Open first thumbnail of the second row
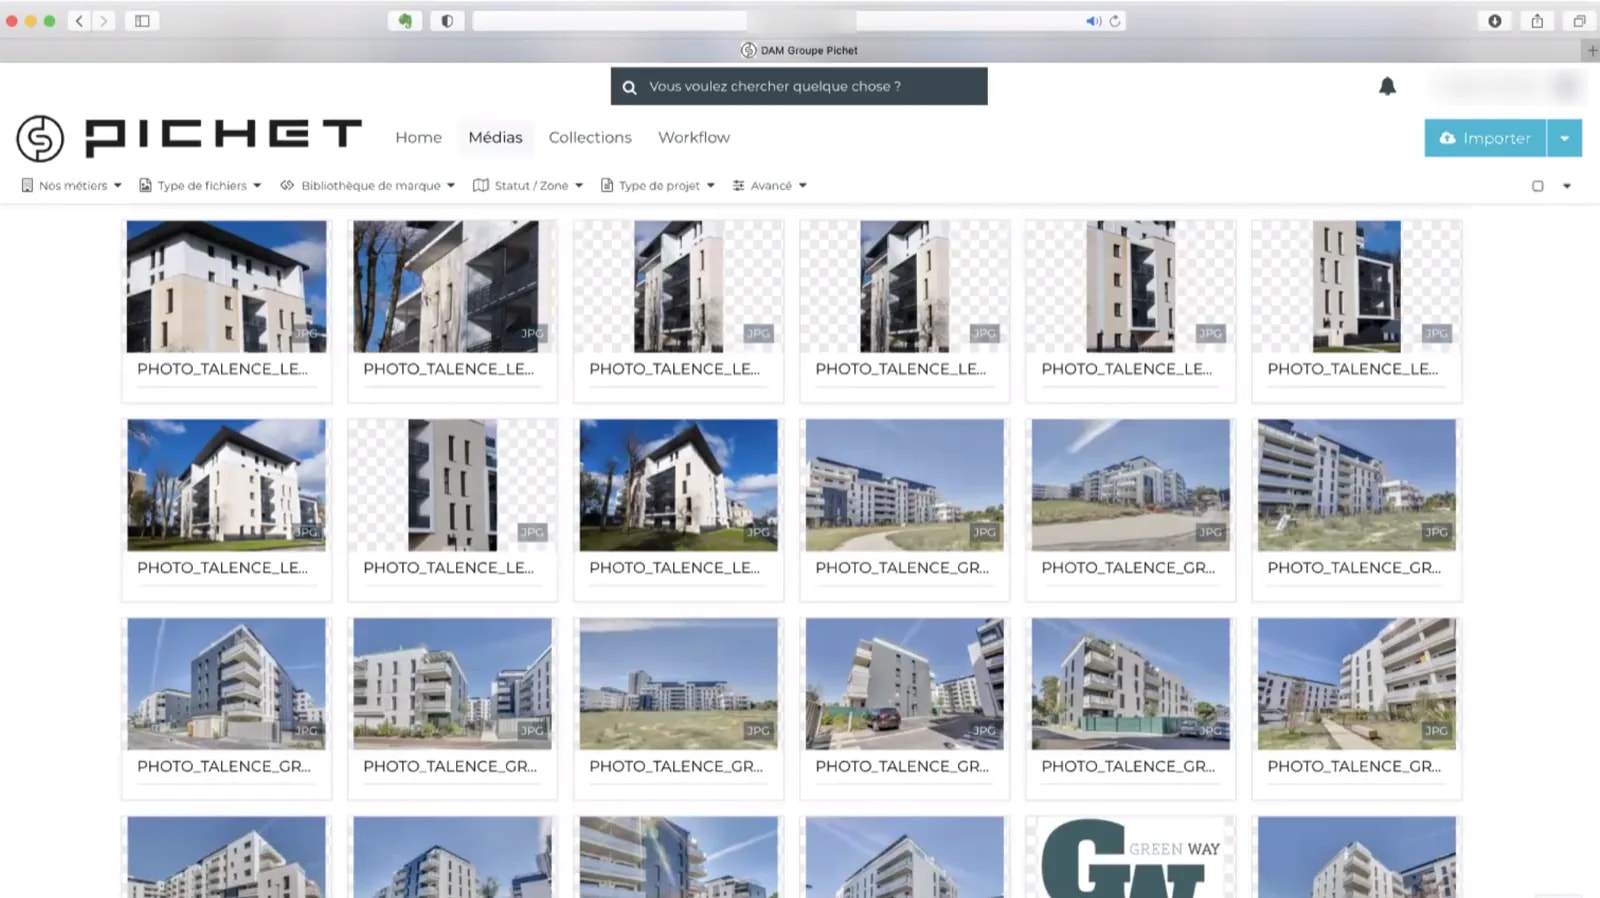Image resolution: width=1600 pixels, height=898 pixels. (x=226, y=485)
